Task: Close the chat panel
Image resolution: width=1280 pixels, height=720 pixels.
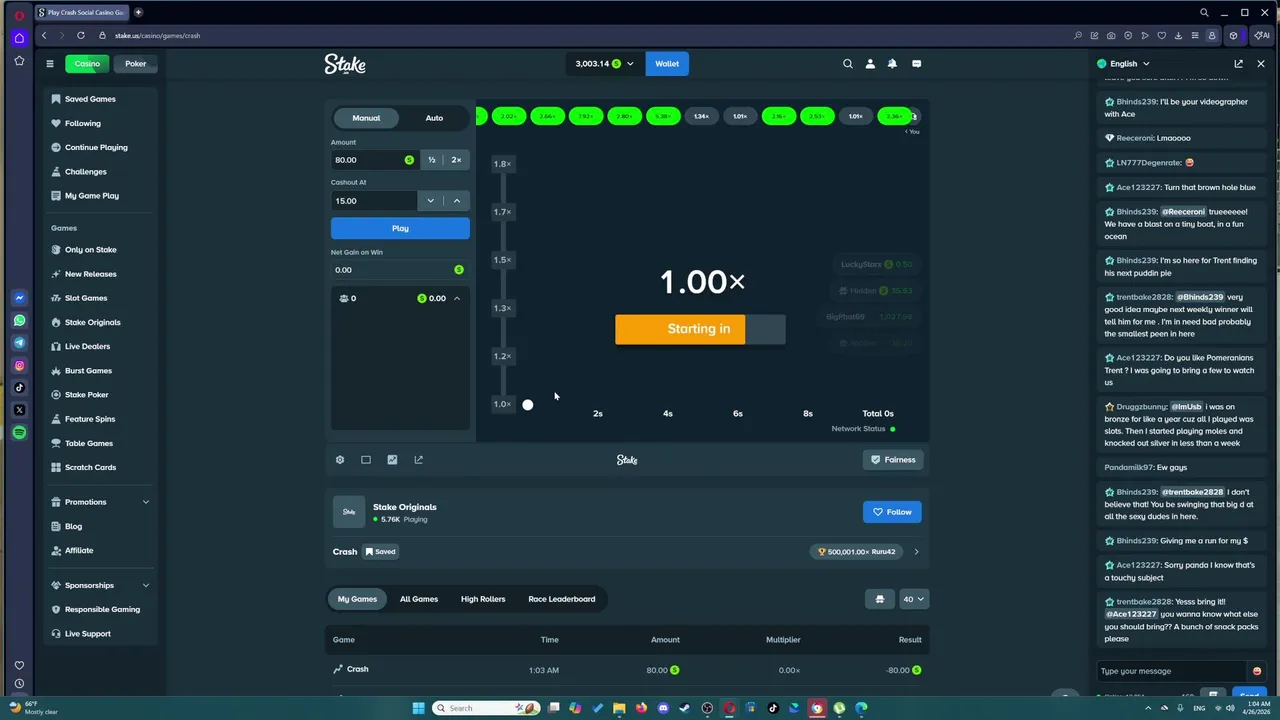Action: (1261, 64)
